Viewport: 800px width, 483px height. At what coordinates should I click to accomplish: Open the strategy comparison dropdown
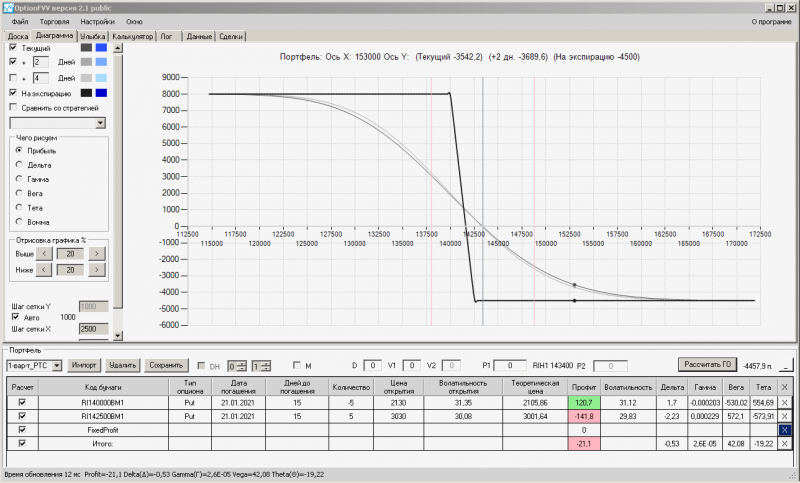(x=100, y=123)
